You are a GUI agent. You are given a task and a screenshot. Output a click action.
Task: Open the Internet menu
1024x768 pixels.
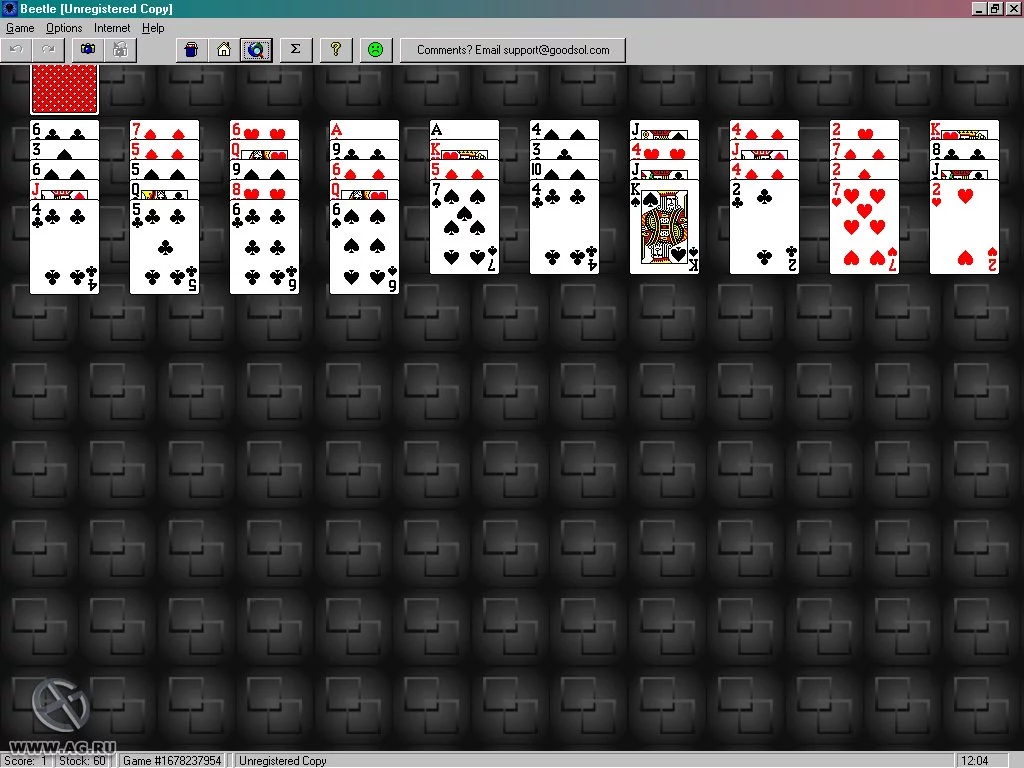pos(112,28)
